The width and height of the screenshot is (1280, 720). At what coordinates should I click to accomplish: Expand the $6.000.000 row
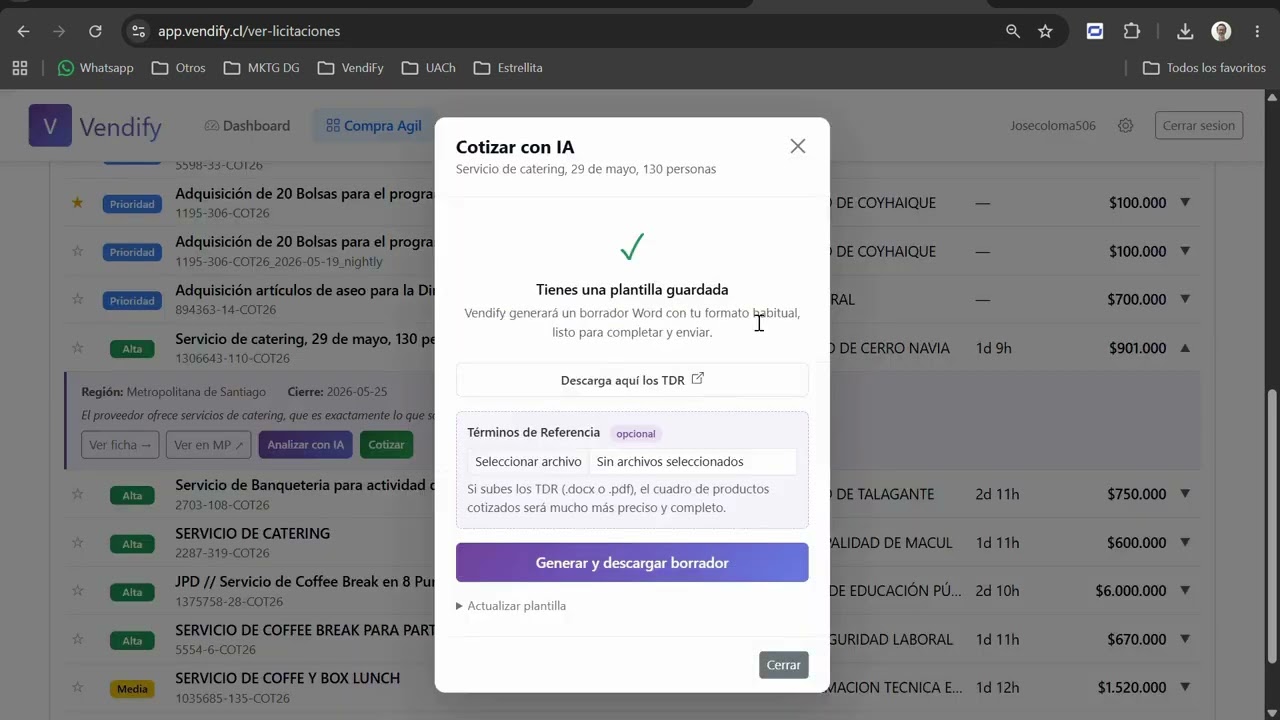click(x=1185, y=590)
